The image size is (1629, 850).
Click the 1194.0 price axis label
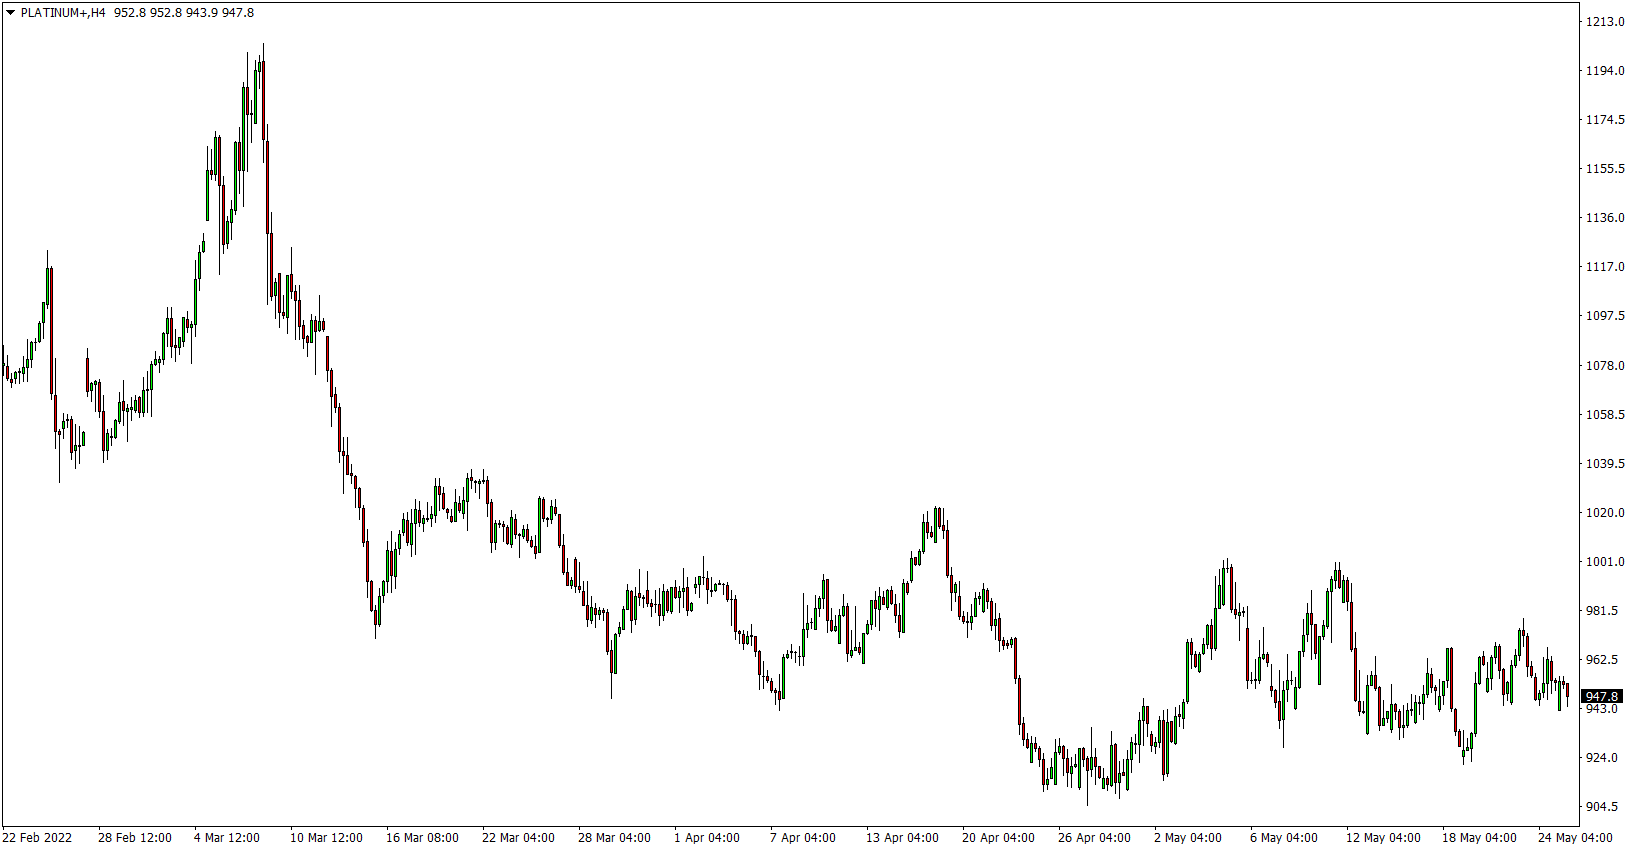coord(1605,71)
